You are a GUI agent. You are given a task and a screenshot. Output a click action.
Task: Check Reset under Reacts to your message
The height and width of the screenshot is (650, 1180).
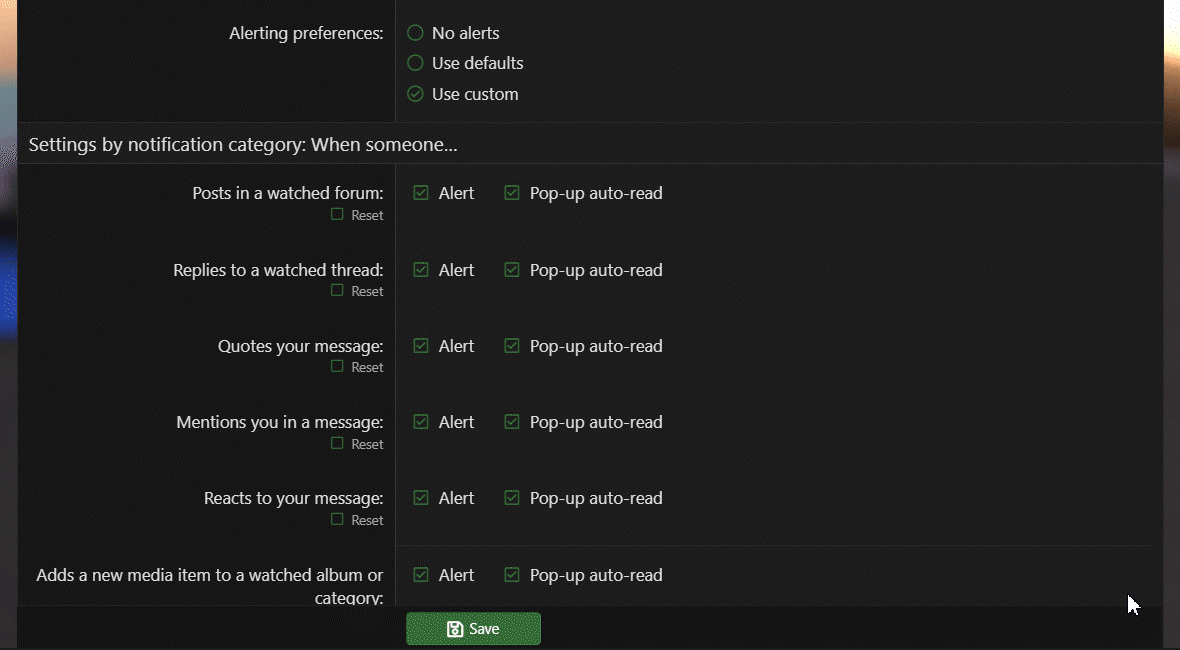(x=338, y=520)
